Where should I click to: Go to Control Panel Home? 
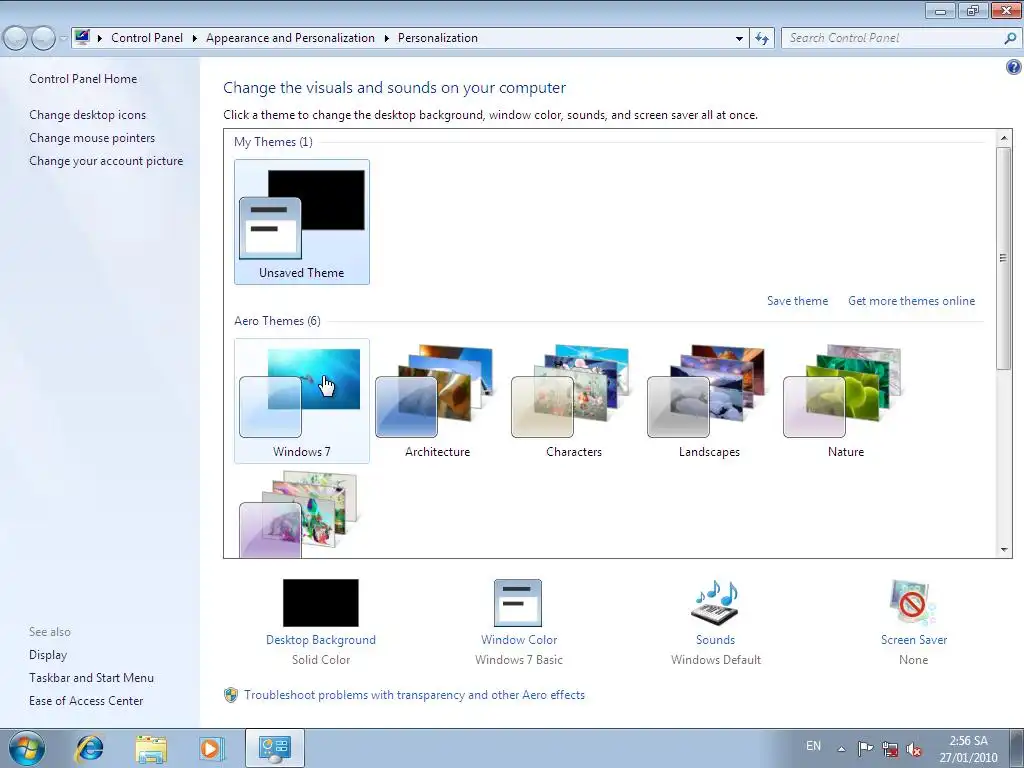pyautogui.click(x=83, y=79)
